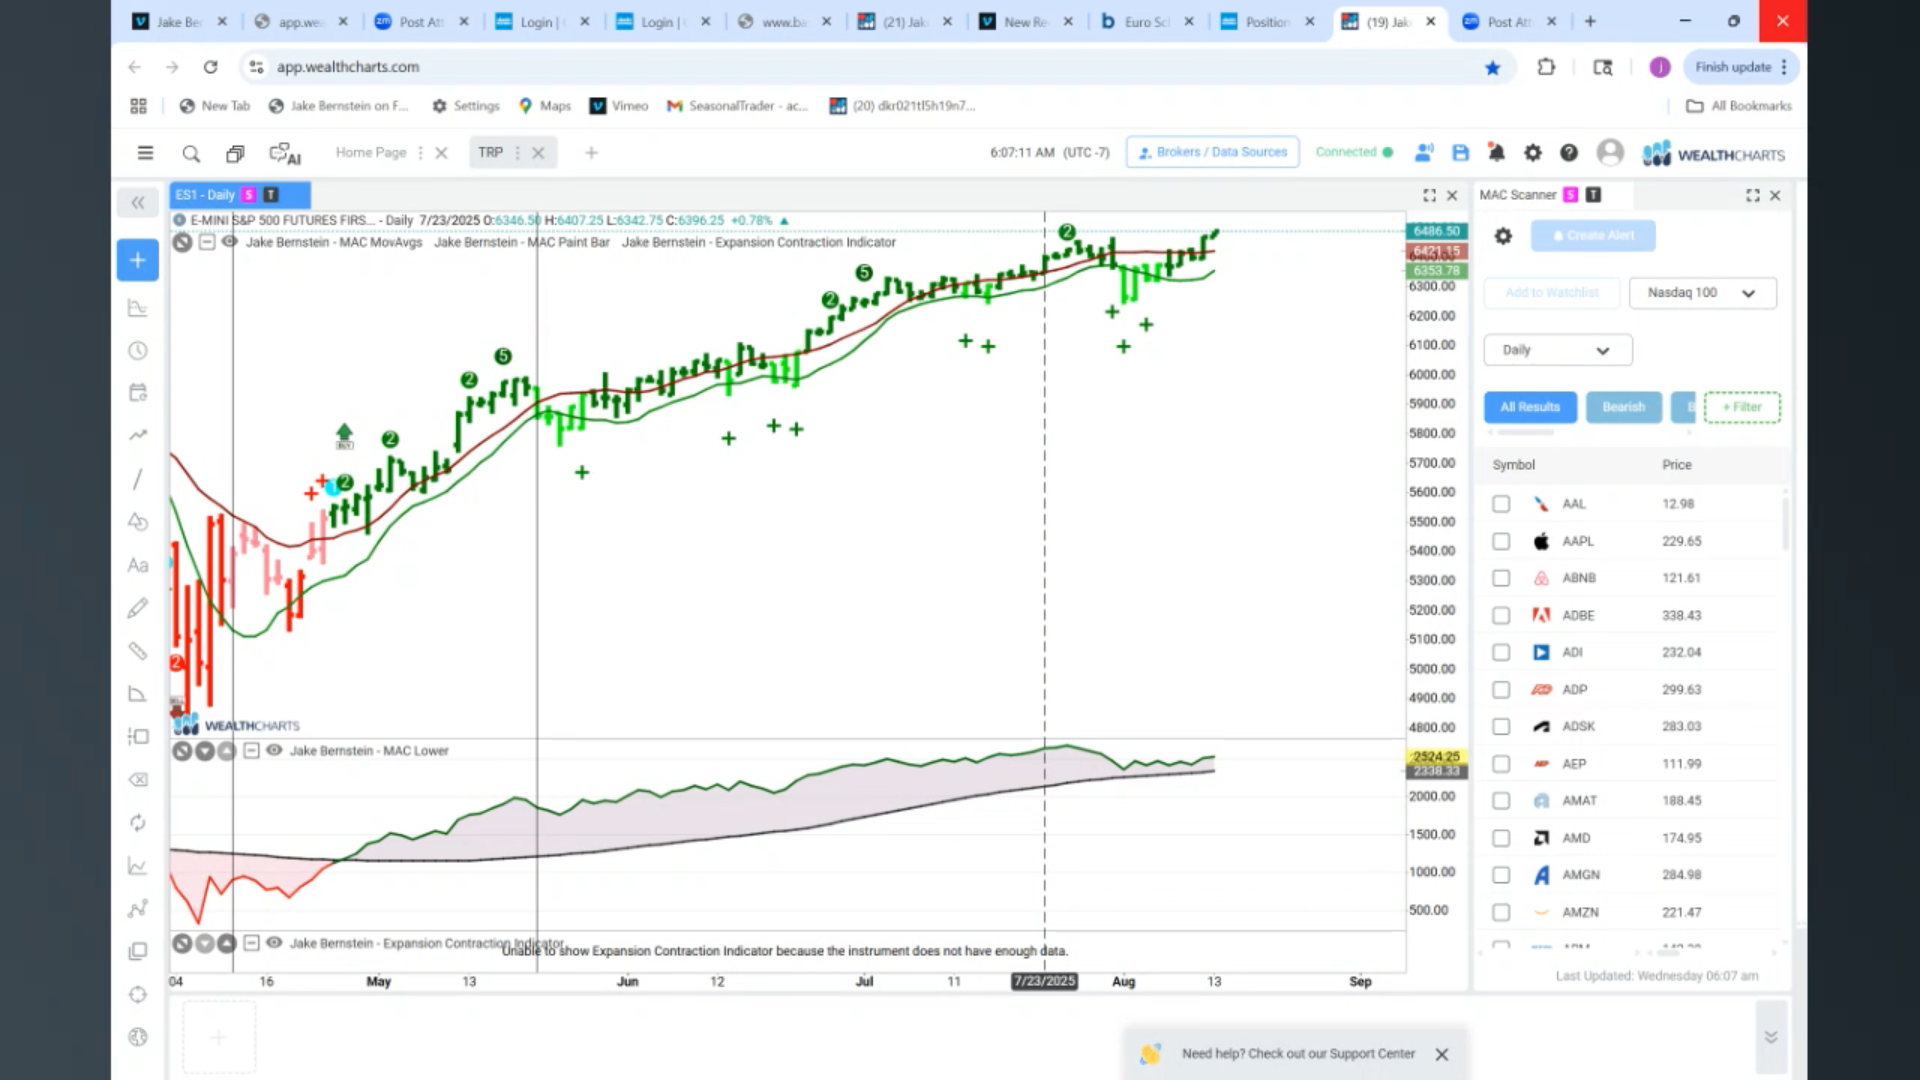Close the Support Center help notification
The width and height of the screenshot is (1920, 1080).
[1441, 1054]
